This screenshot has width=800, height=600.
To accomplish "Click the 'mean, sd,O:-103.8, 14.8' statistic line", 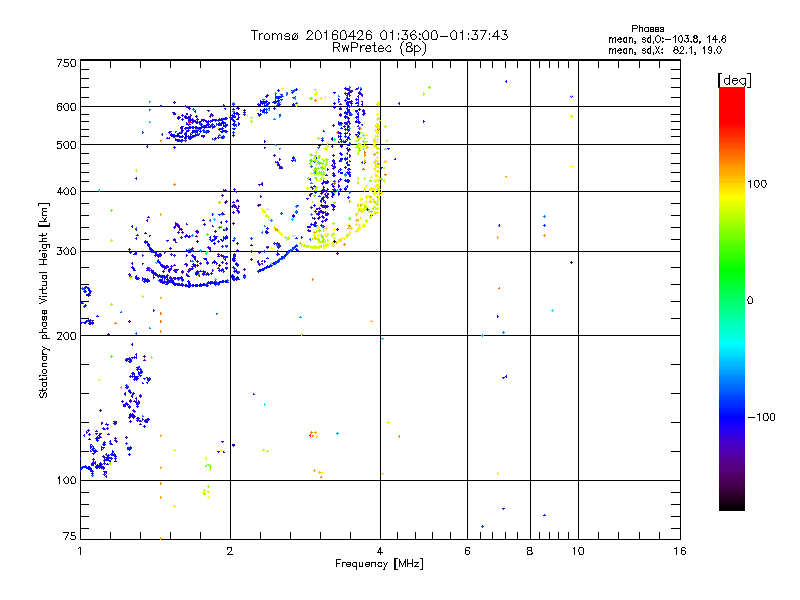I will click(x=667, y=39).
